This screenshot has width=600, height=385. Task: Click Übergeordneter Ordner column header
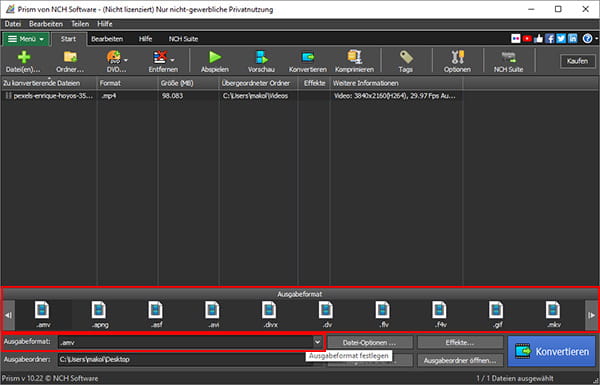point(258,83)
